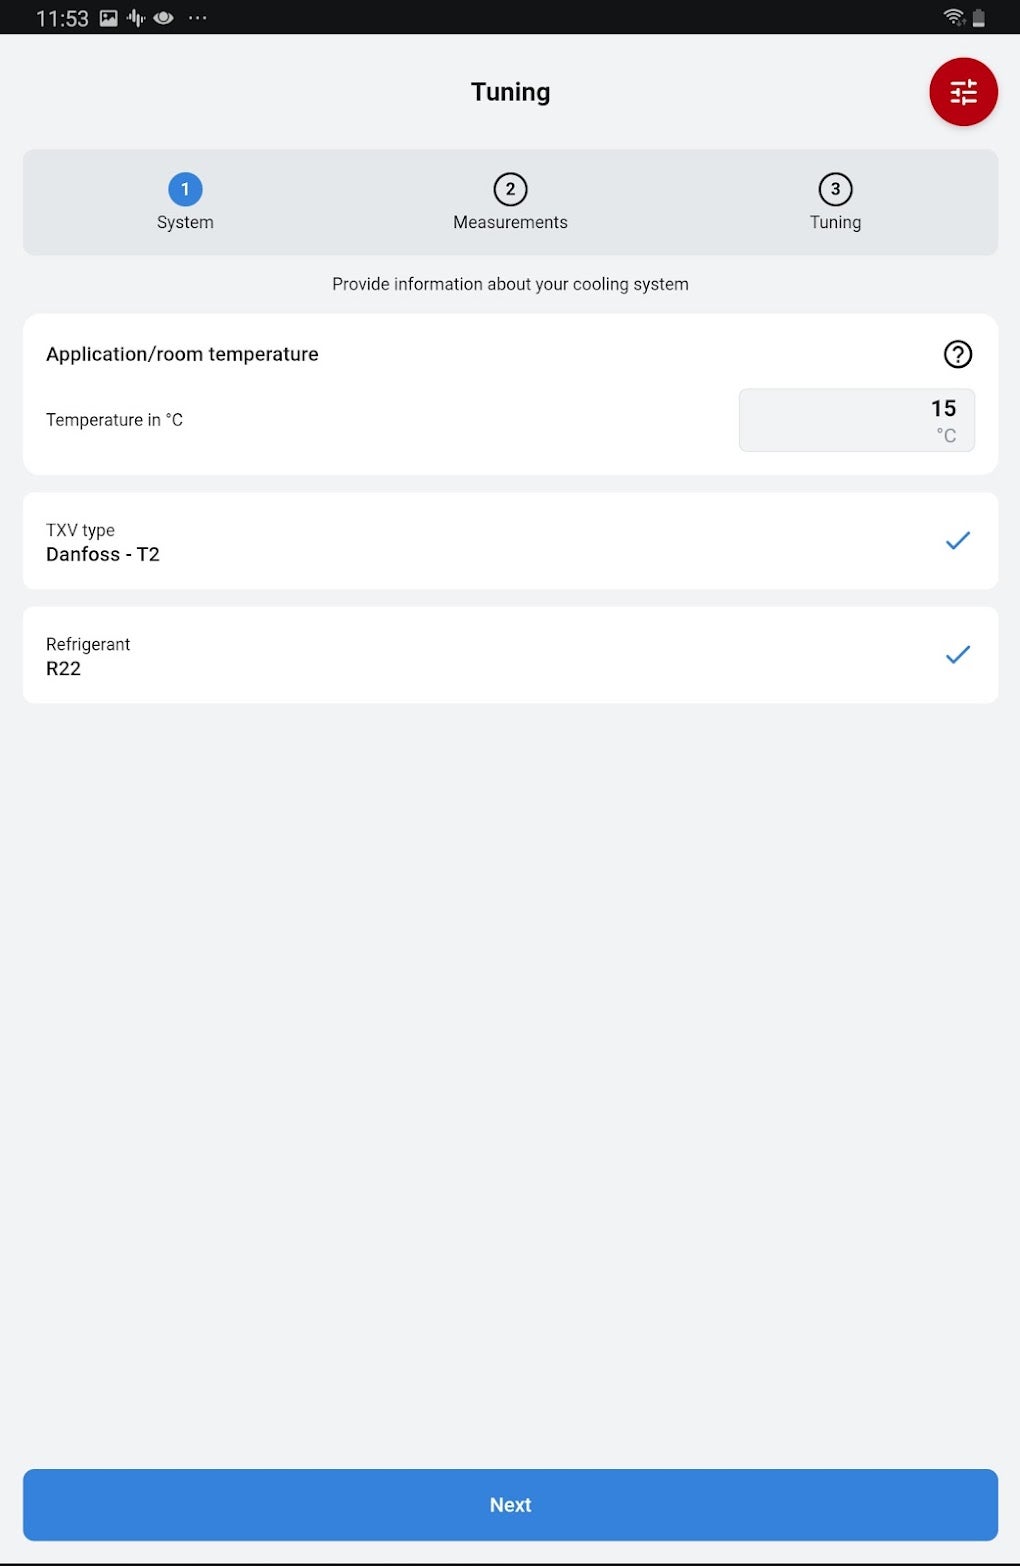
Task: Tap the TXV type checkmark icon
Action: [957, 541]
